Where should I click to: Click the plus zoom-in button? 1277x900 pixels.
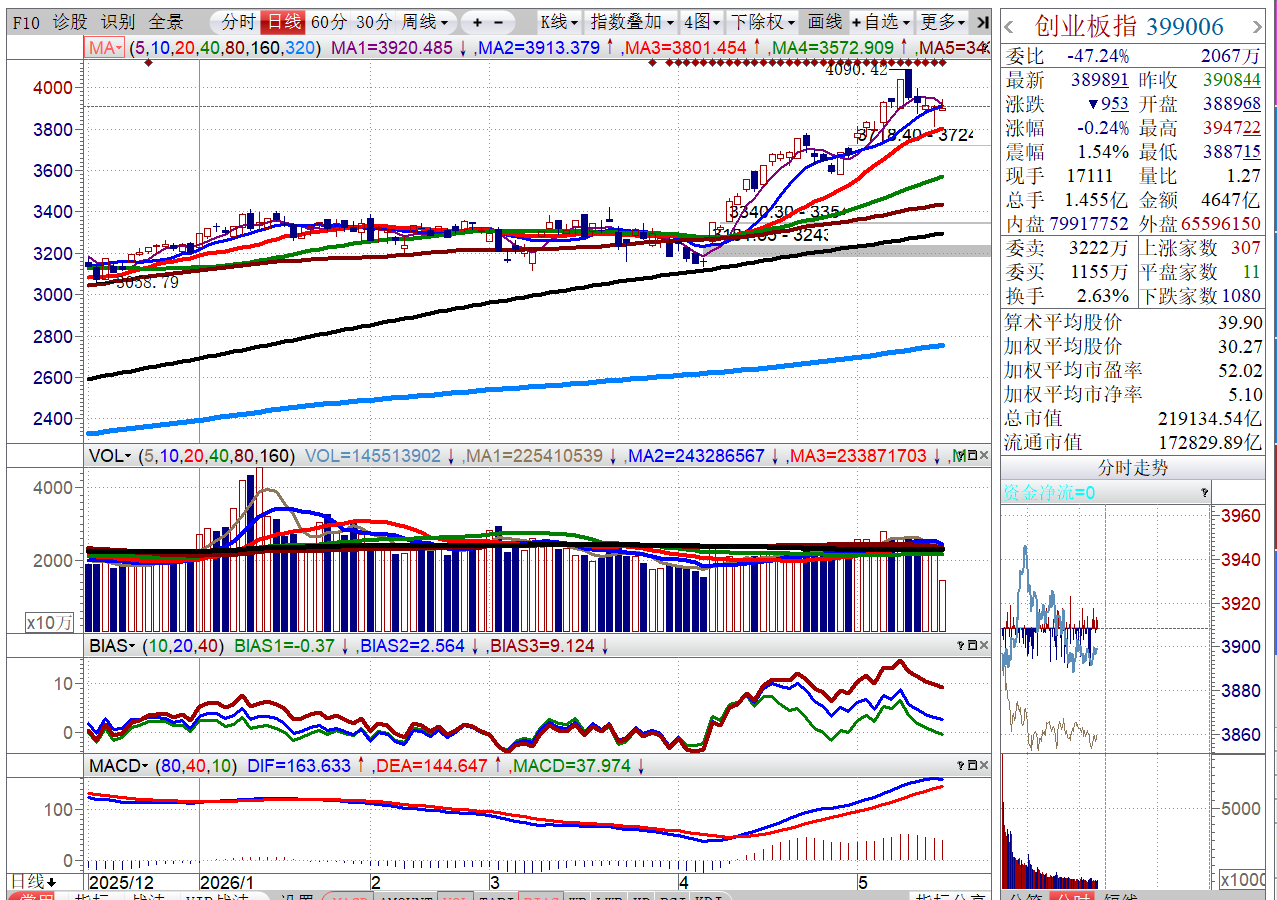(478, 22)
